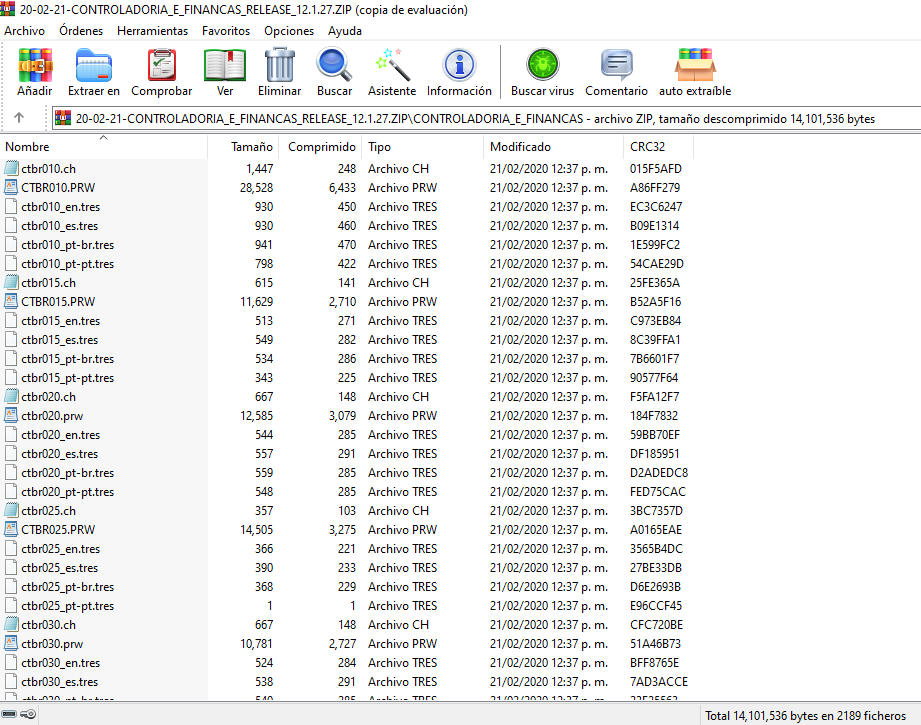This screenshot has height=725, width=921.
Task: Select the ctbr020.ch file icon
Action: (11, 397)
